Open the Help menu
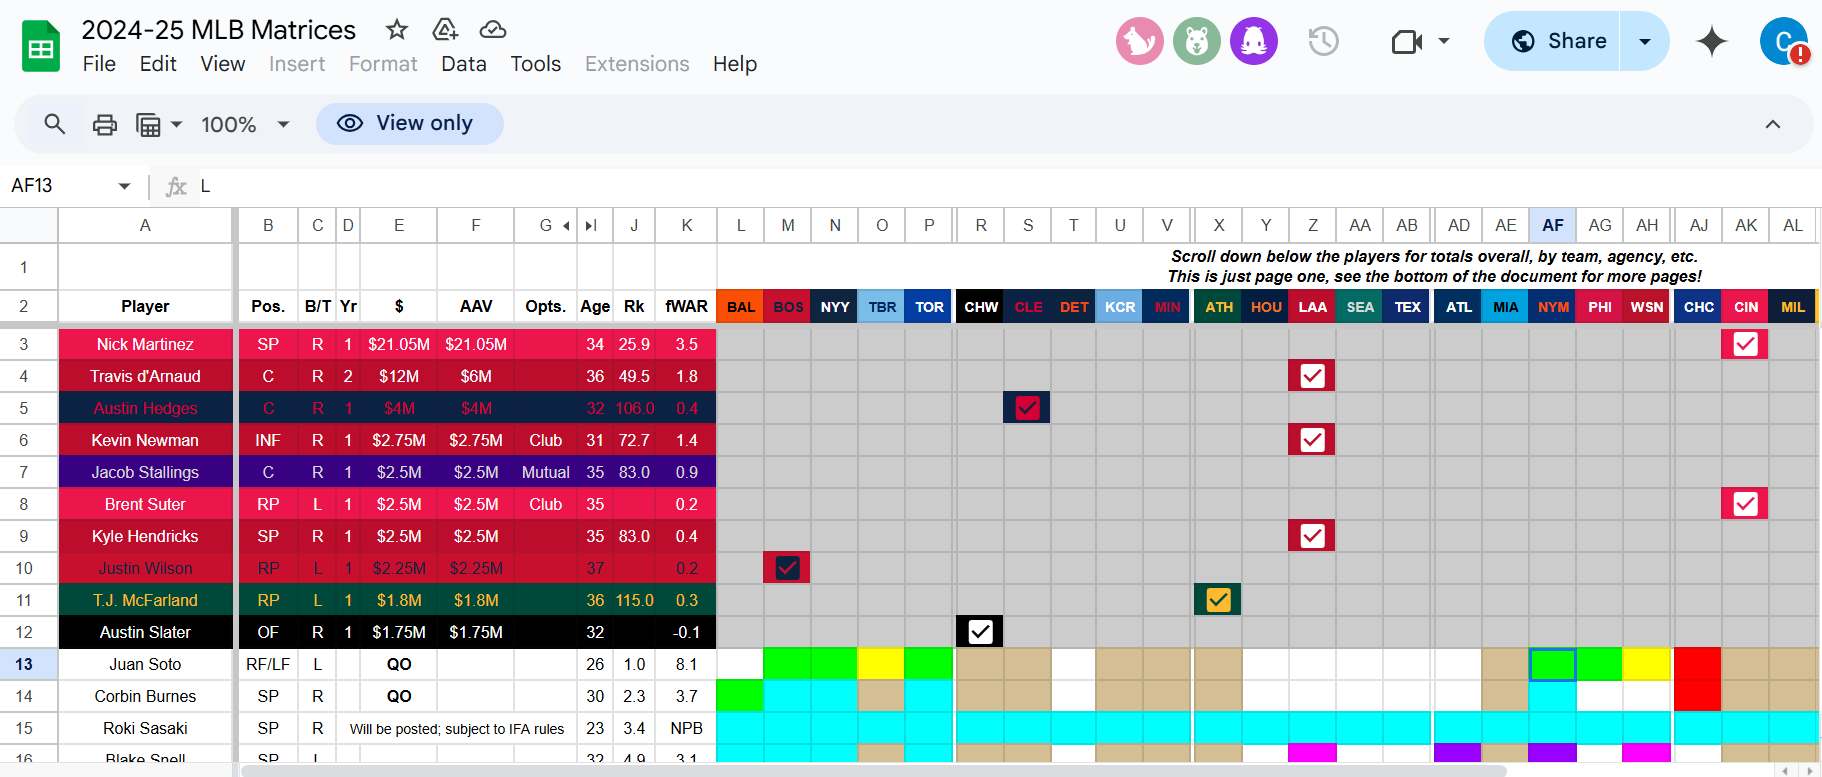The height and width of the screenshot is (777, 1822). pyautogui.click(x=735, y=64)
